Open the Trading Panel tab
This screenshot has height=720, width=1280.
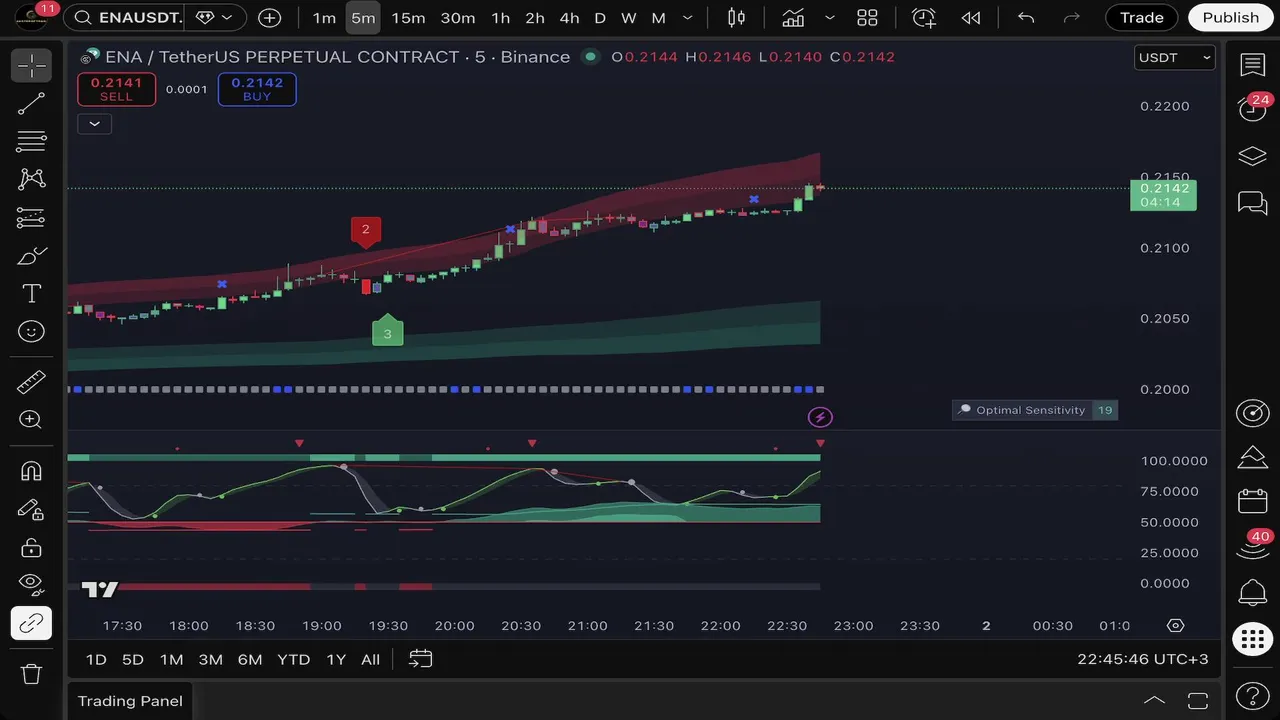(130, 701)
